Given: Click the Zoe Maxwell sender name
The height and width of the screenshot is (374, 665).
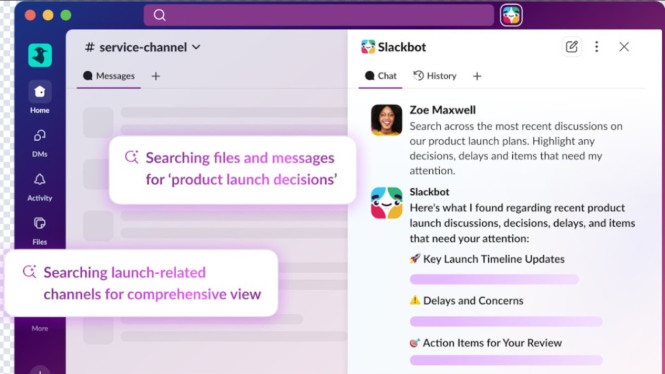Looking at the screenshot, I should pos(442,110).
